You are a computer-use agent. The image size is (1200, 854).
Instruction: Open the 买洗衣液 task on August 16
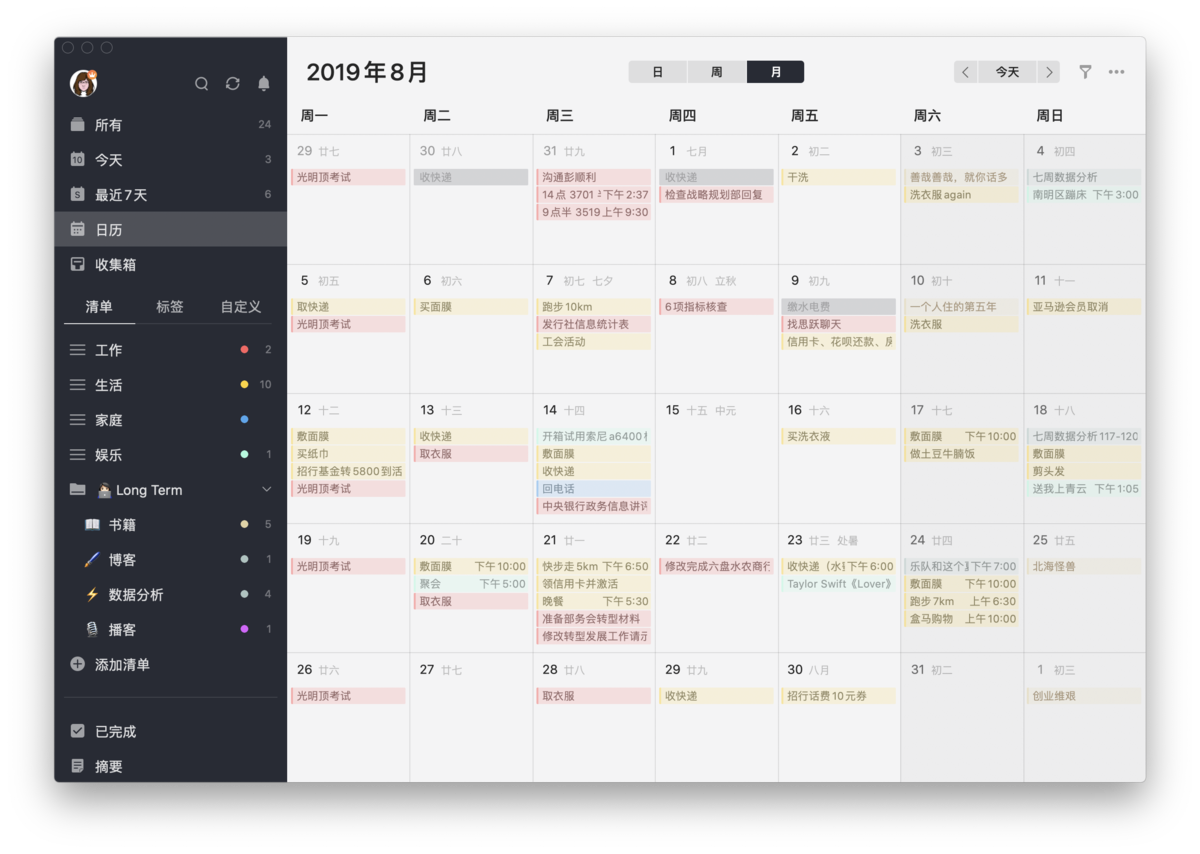839,436
